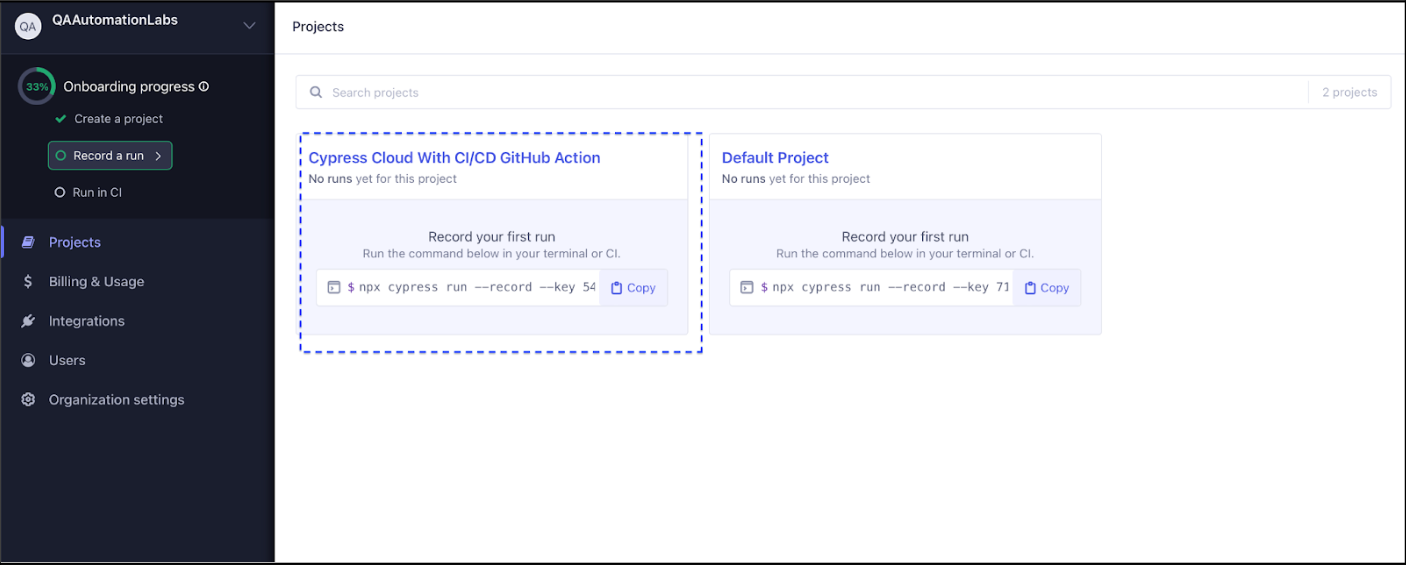The width and height of the screenshot is (1406, 570).
Task: Click the Users person icon
Action: coord(28,360)
